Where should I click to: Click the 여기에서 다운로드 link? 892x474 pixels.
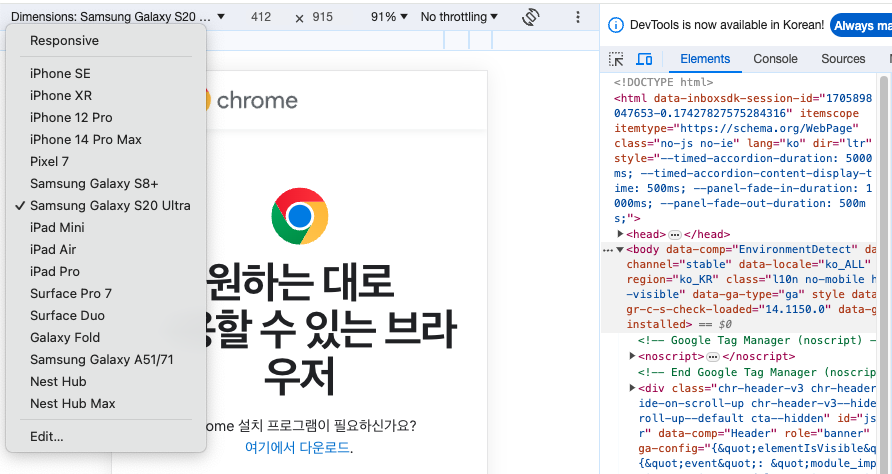297,448
